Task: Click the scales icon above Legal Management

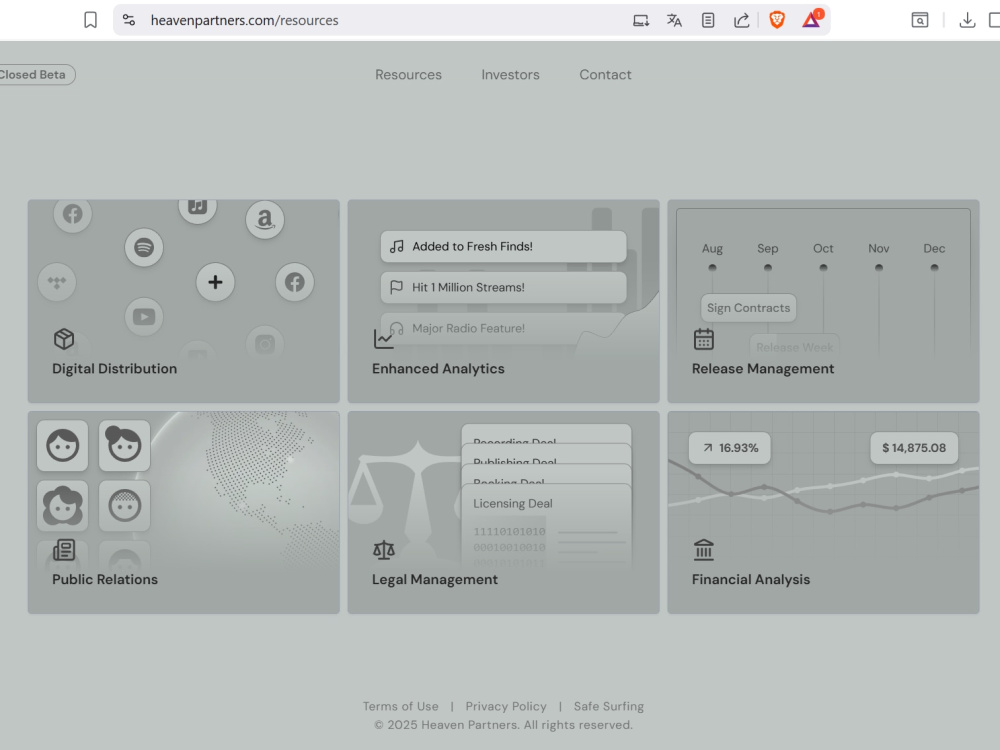Action: (x=383, y=550)
